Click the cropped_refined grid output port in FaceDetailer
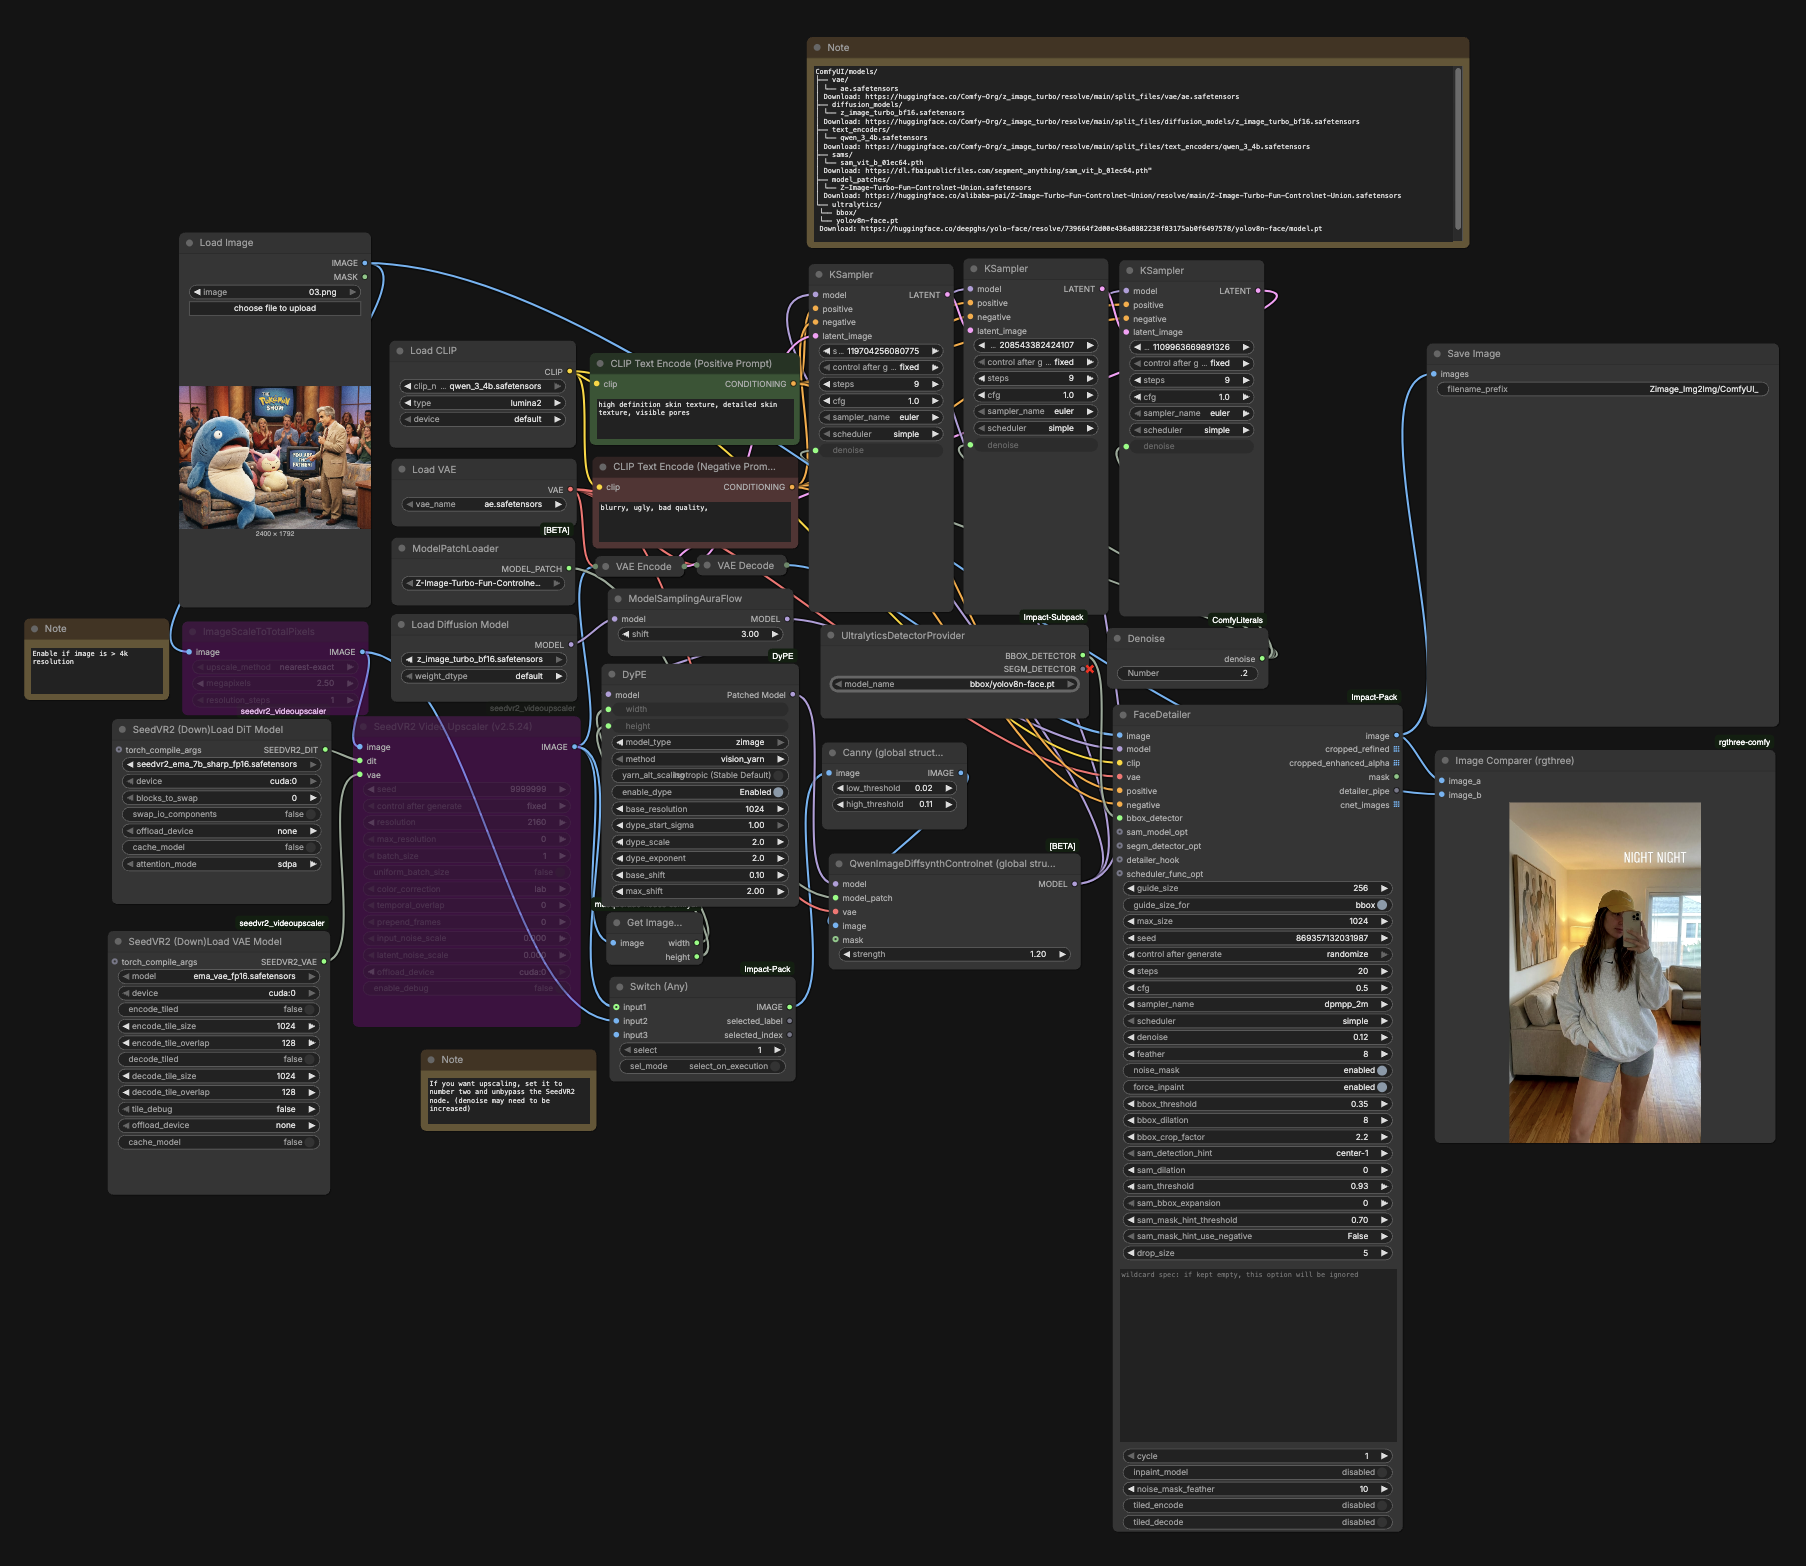The image size is (1806, 1566). pyautogui.click(x=1396, y=749)
